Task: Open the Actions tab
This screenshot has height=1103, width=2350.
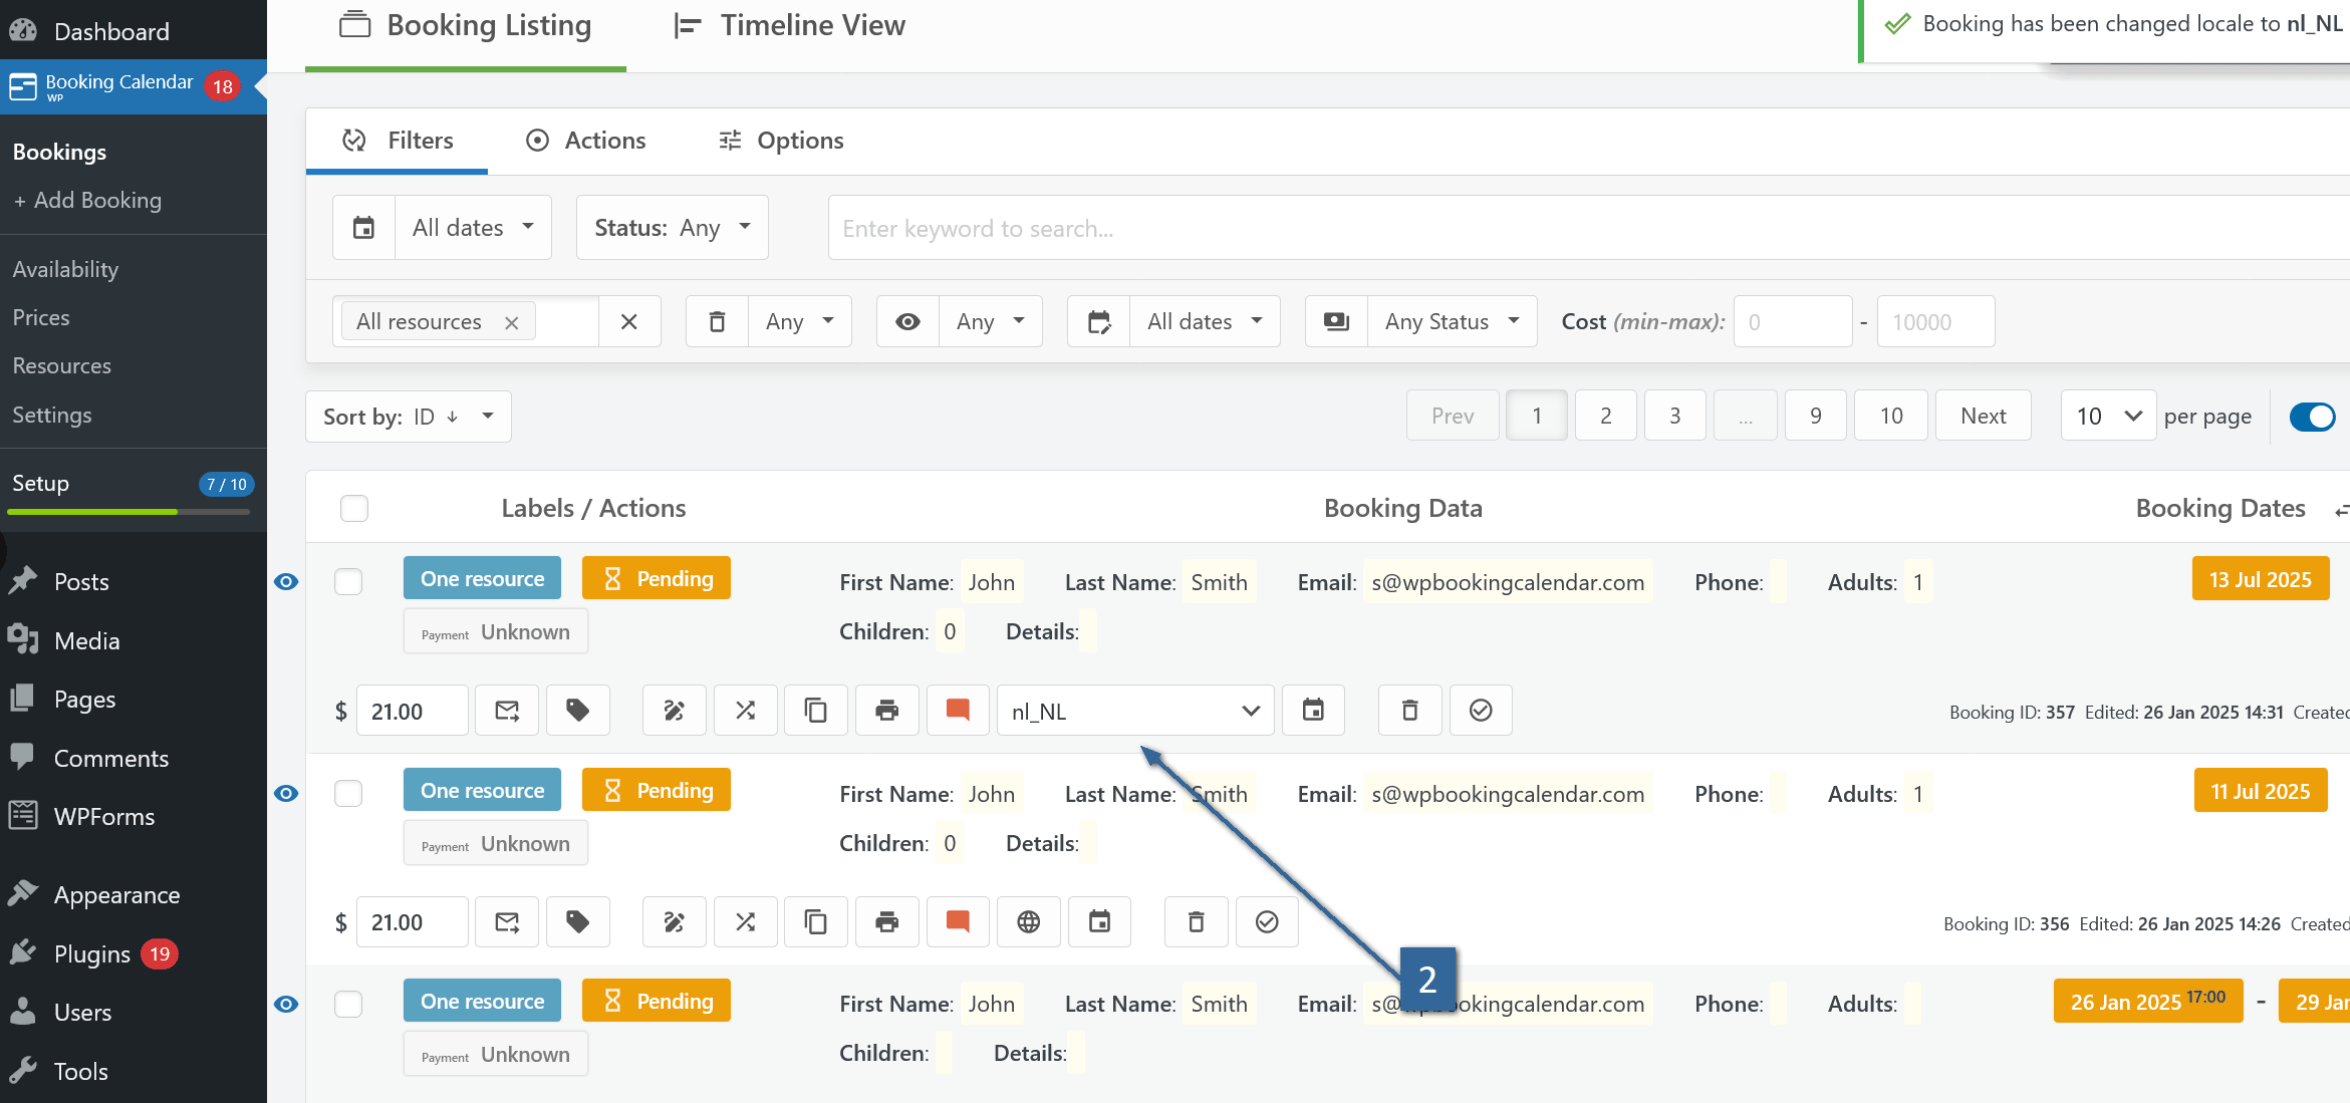Action: click(x=587, y=140)
